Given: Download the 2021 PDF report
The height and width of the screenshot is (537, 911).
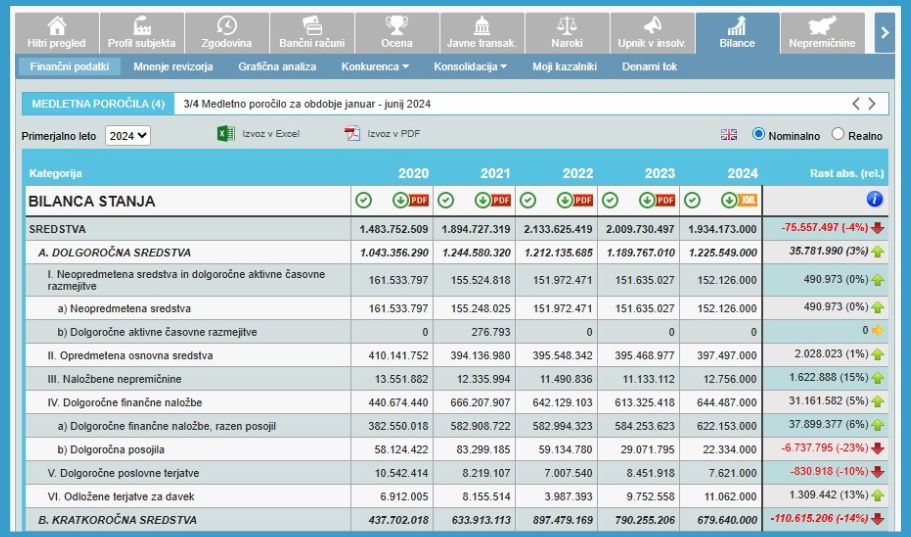Looking at the screenshot, I should [x=493, y=201].
